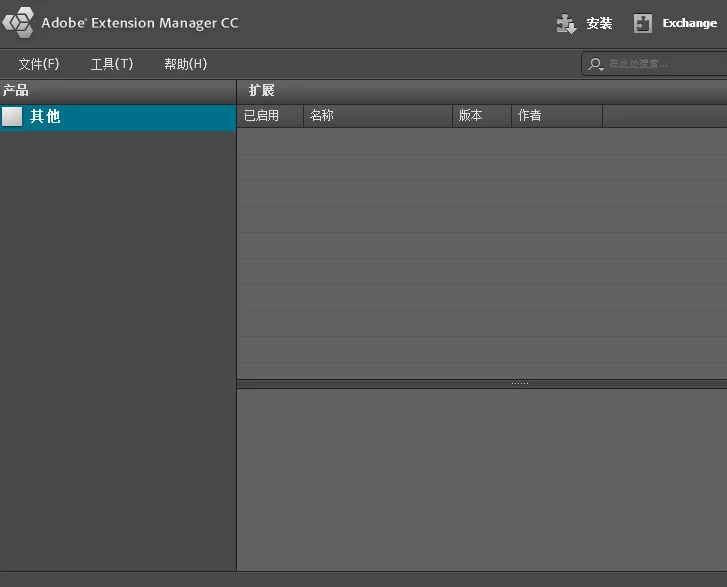Select the 其他 product row
727x587 pixels.
tap(118, 116)
